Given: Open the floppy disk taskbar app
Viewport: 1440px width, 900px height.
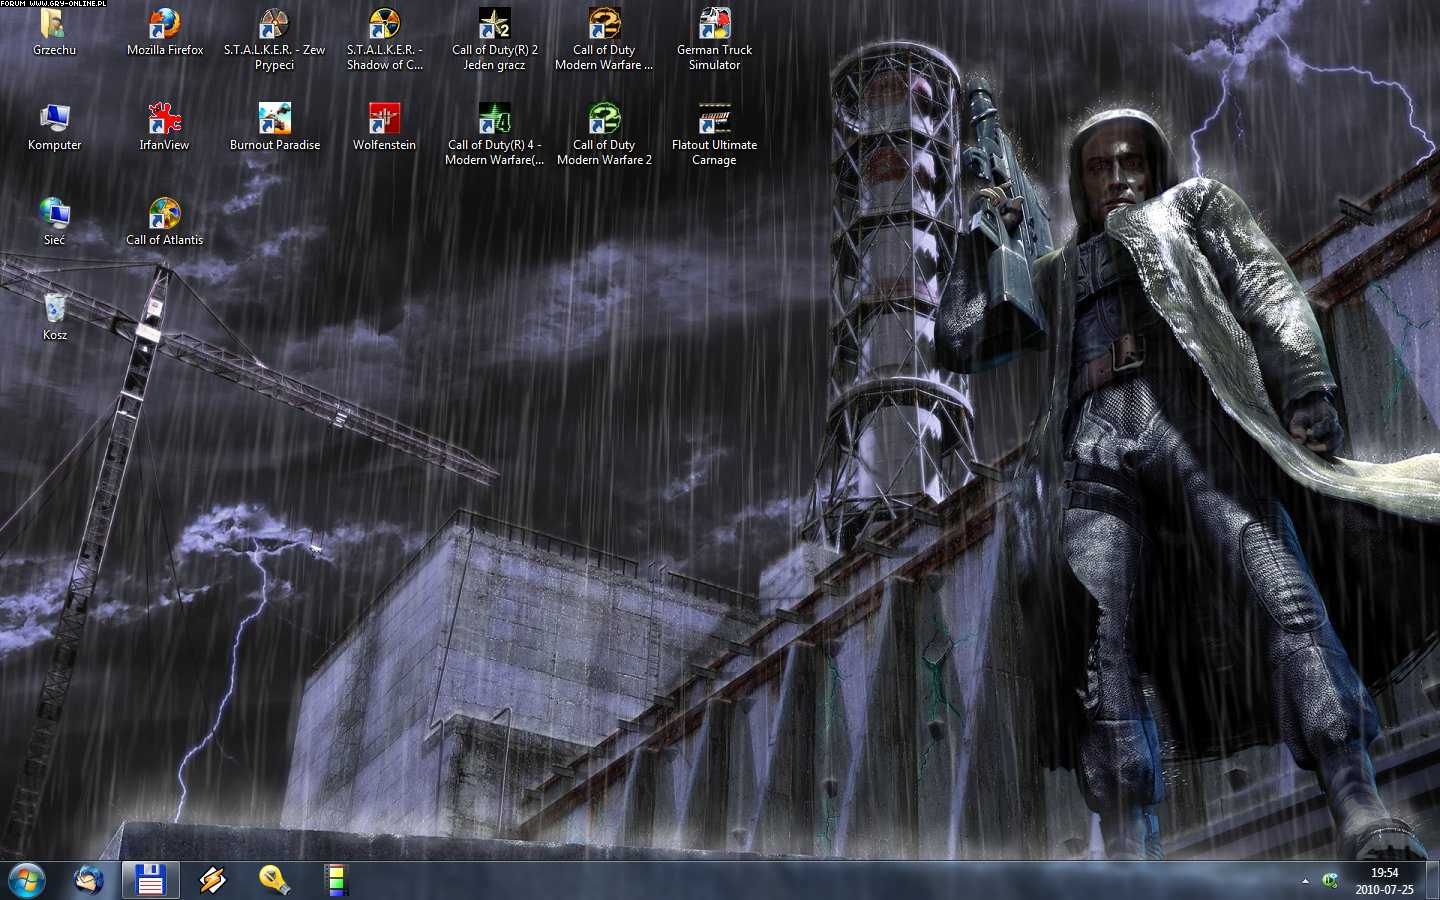Looking at the screenshot, I should click(x=150, y=880).
